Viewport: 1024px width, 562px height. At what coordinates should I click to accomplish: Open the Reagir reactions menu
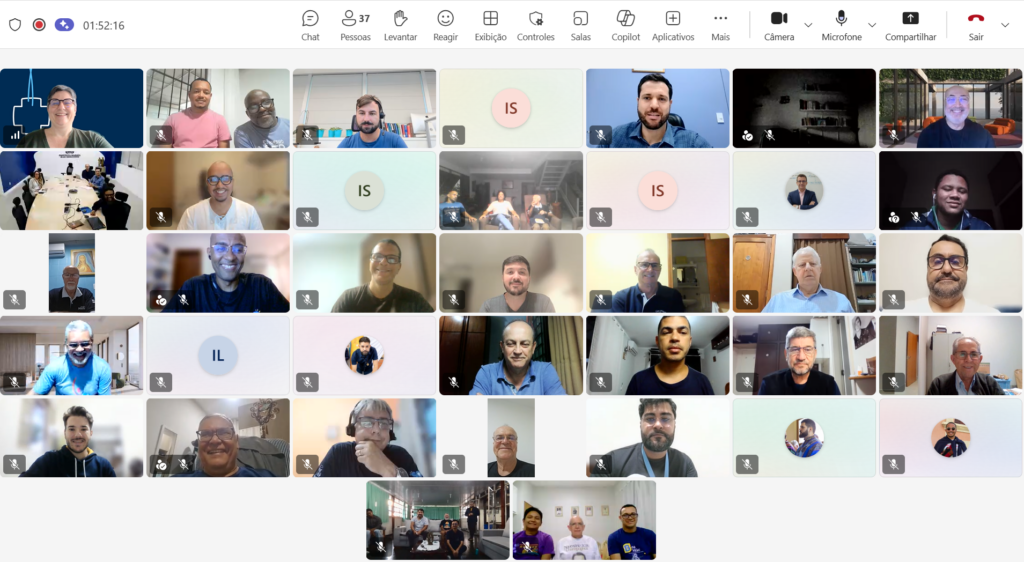[445, 26]
